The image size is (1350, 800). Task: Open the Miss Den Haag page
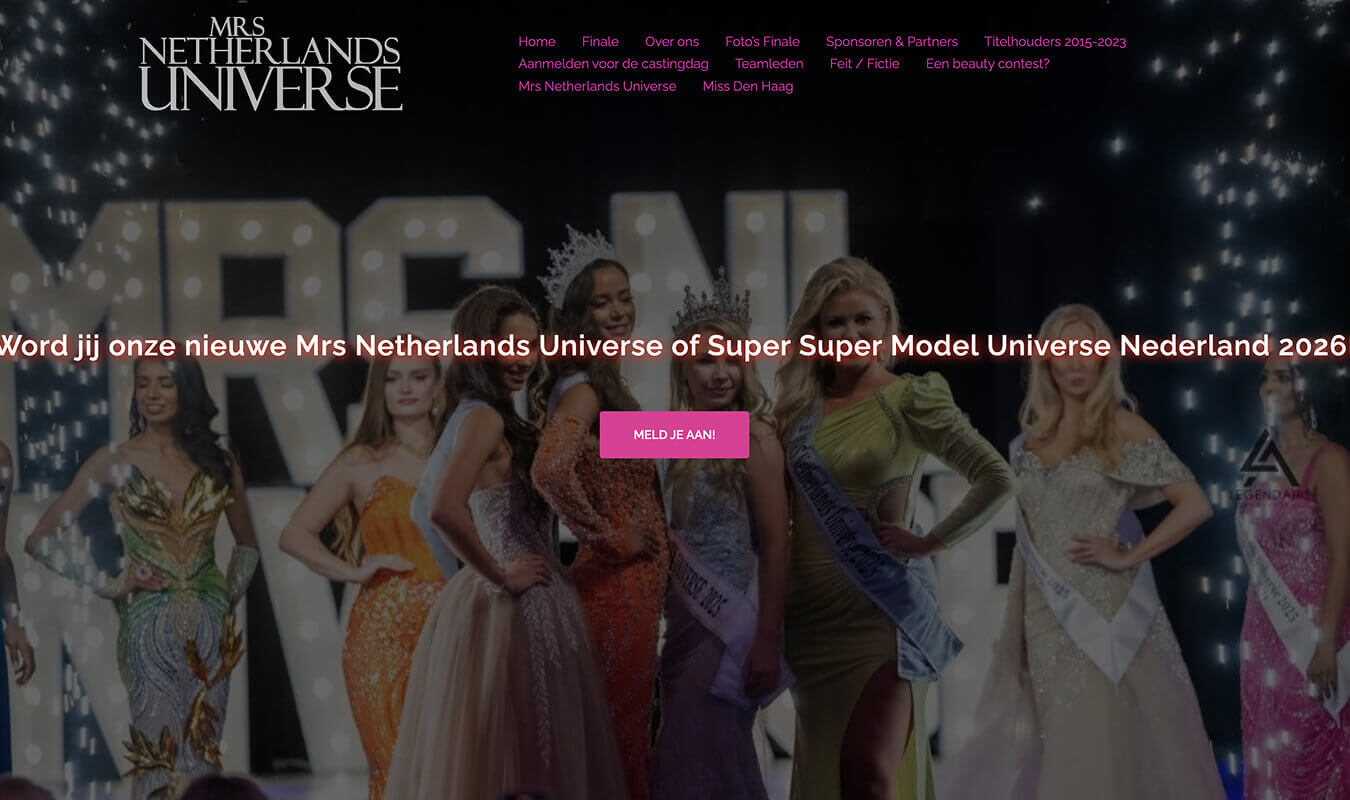748,86
